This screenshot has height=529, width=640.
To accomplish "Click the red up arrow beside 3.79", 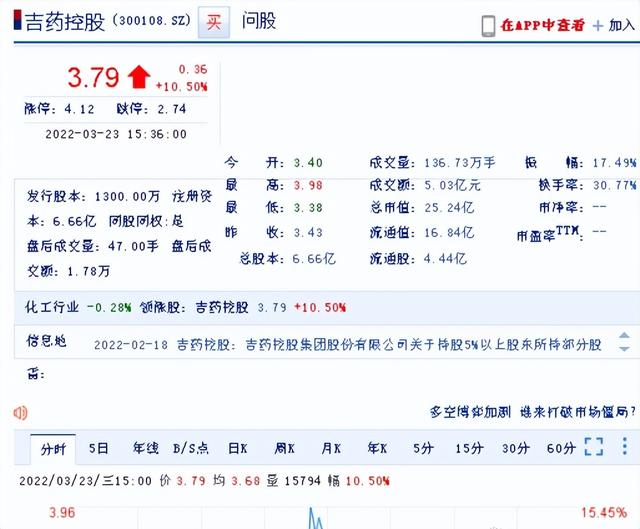I will pos(139,77).
